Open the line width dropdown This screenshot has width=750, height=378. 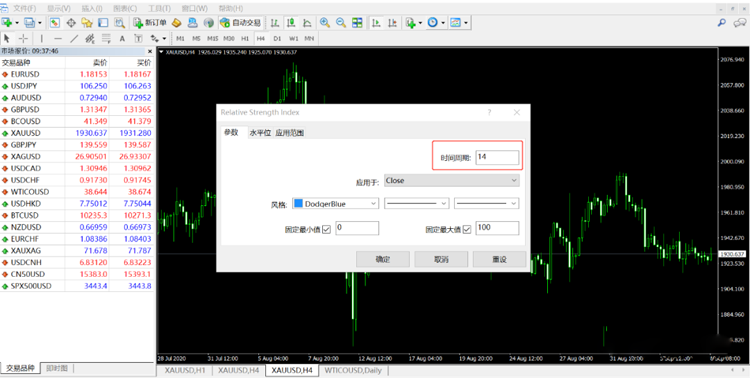[486, 203]
